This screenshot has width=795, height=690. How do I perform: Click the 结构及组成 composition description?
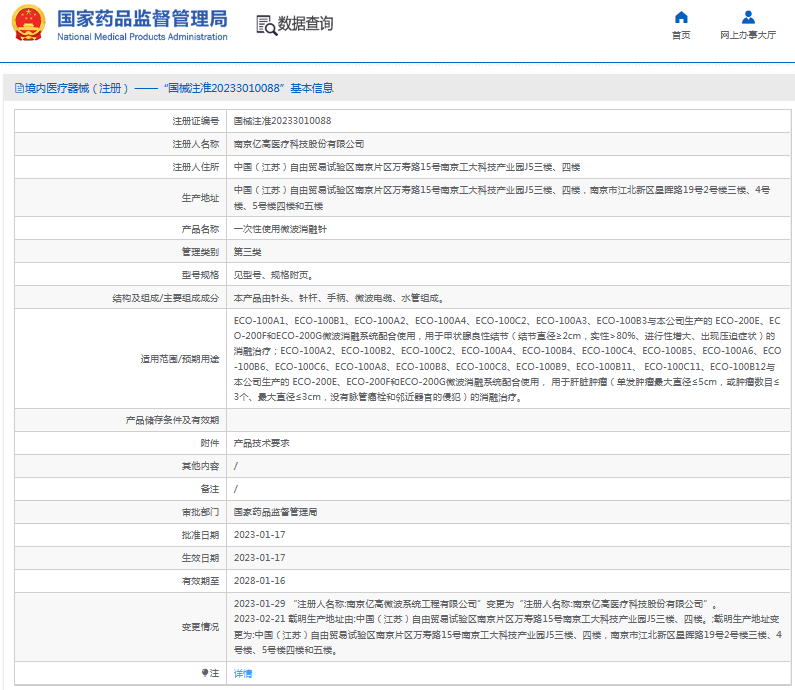[x=339, y=298]
